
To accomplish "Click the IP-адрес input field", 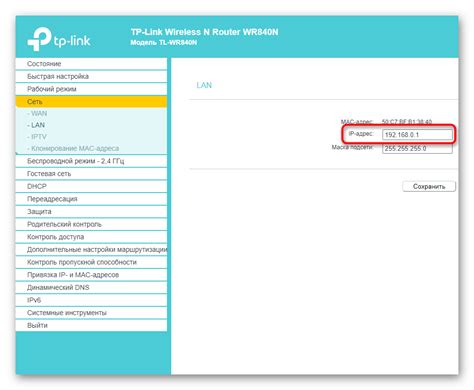I will (x=417, y=135).
